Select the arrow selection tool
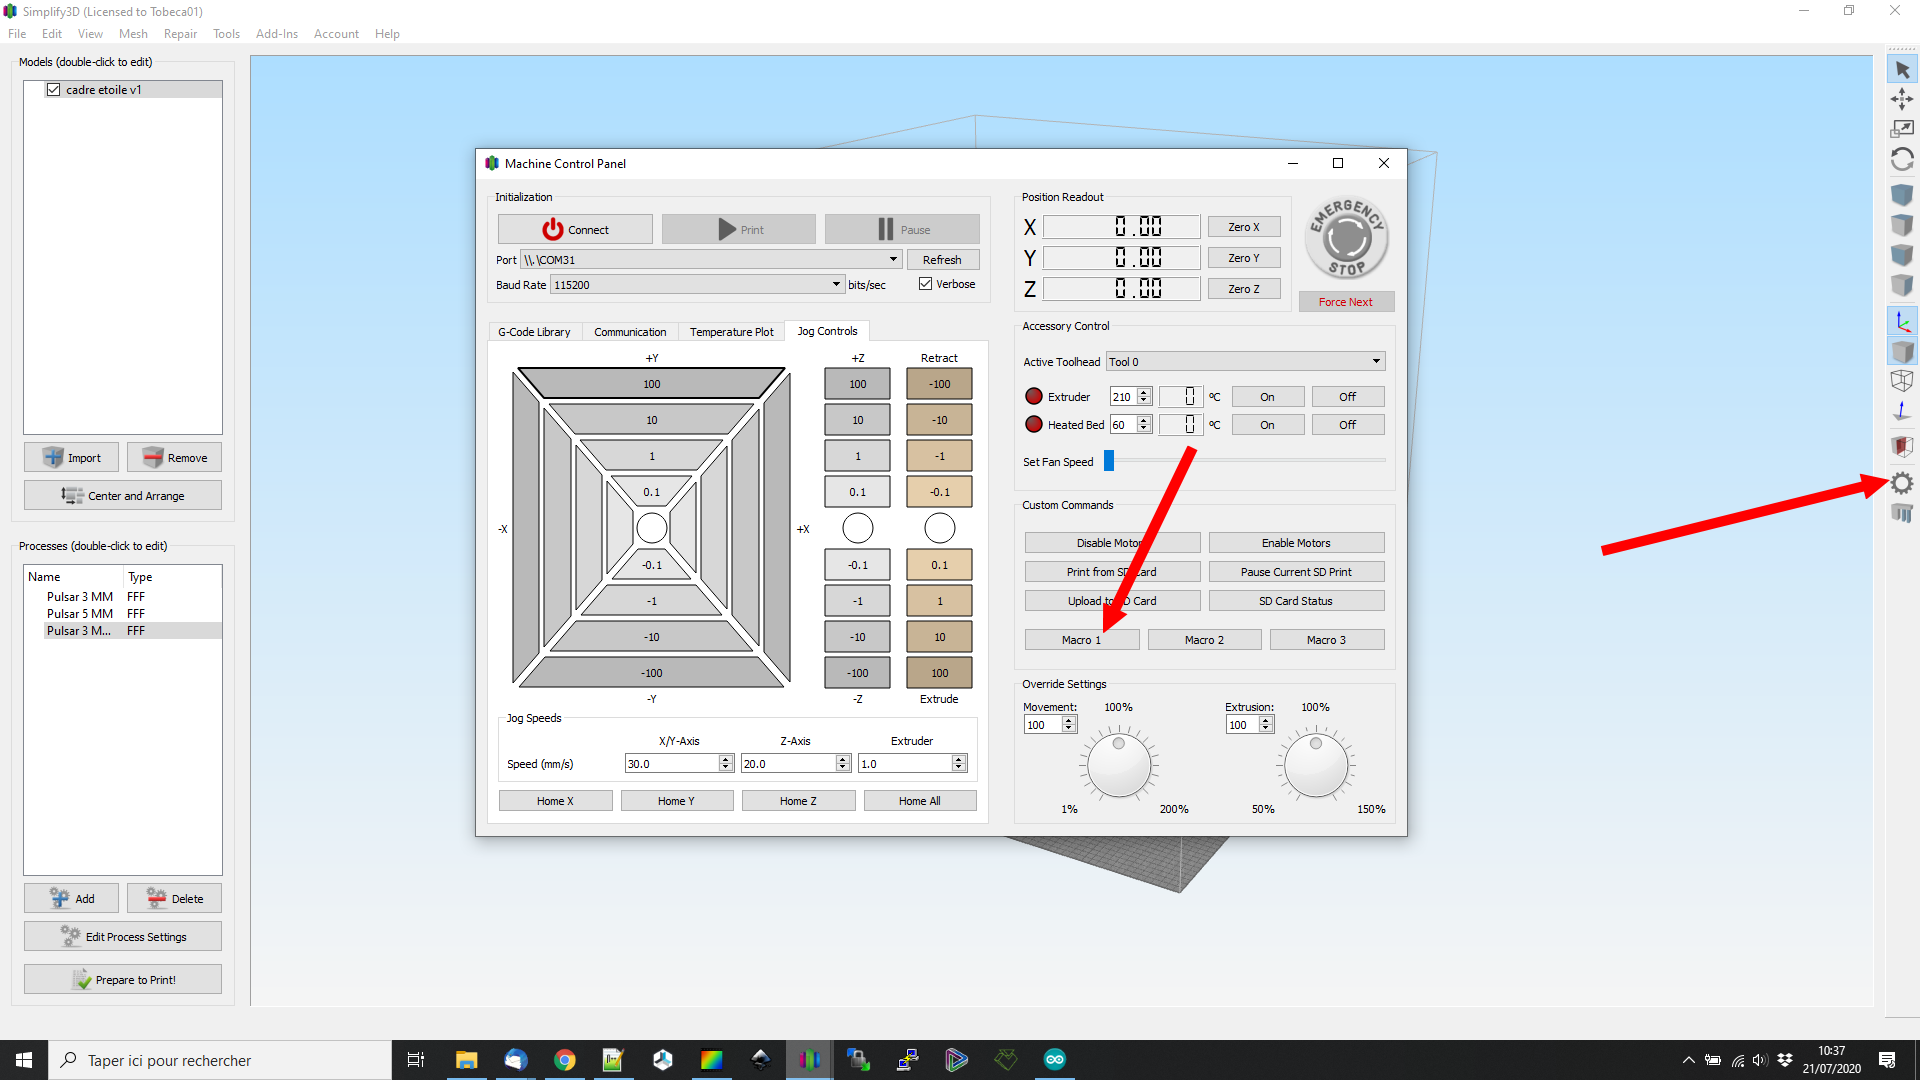This screenshot has height=1080, width=1920. (x=1902, y=70)
